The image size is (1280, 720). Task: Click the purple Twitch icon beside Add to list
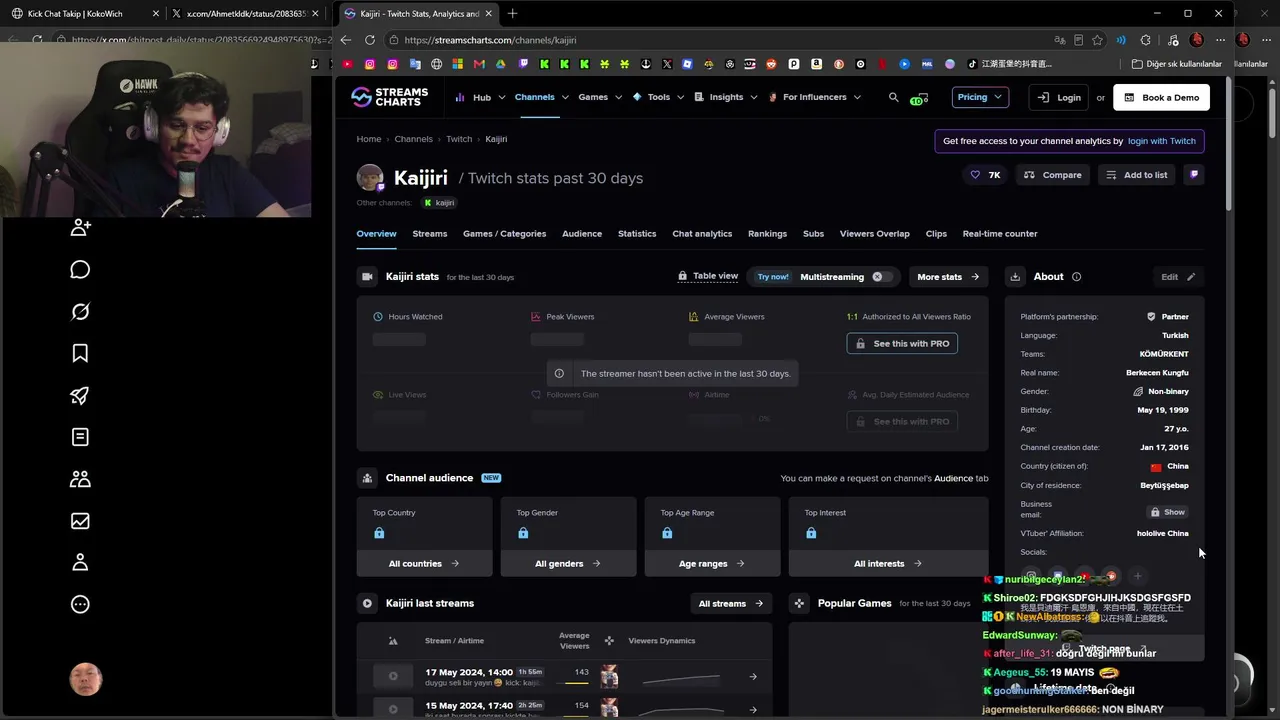point(1193,175)
